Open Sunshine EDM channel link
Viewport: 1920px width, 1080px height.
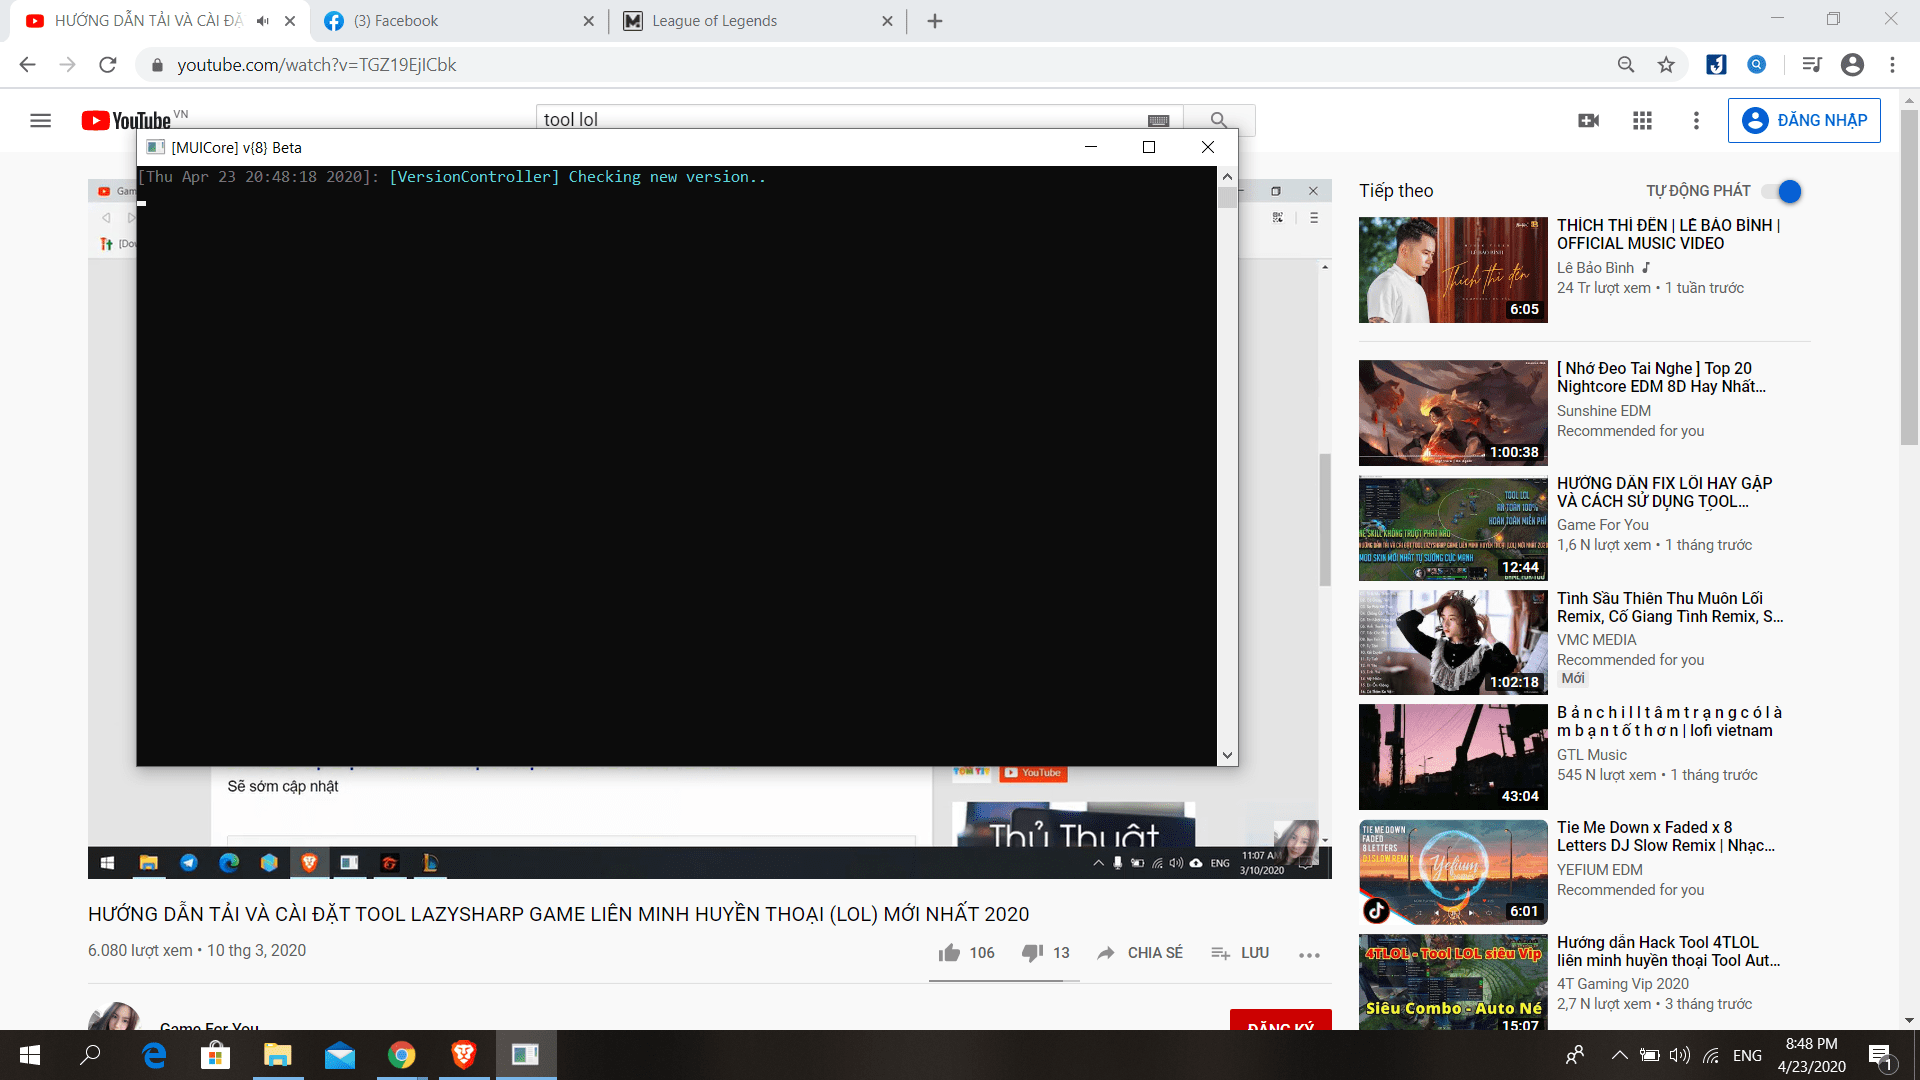point(1604,411)
